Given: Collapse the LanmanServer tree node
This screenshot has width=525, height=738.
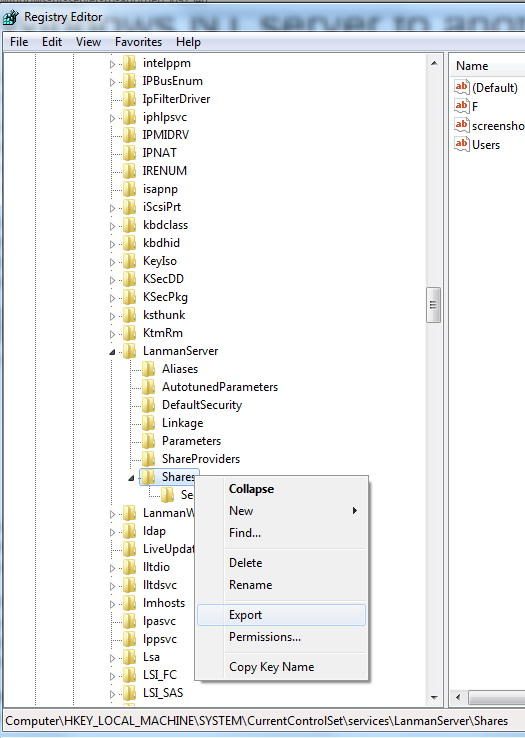Looking at the screenshot, I should 112,352.
